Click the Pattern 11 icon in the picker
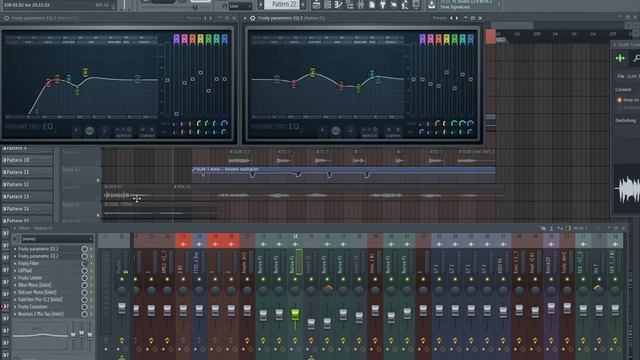The image size is (640, 360). 5,172
